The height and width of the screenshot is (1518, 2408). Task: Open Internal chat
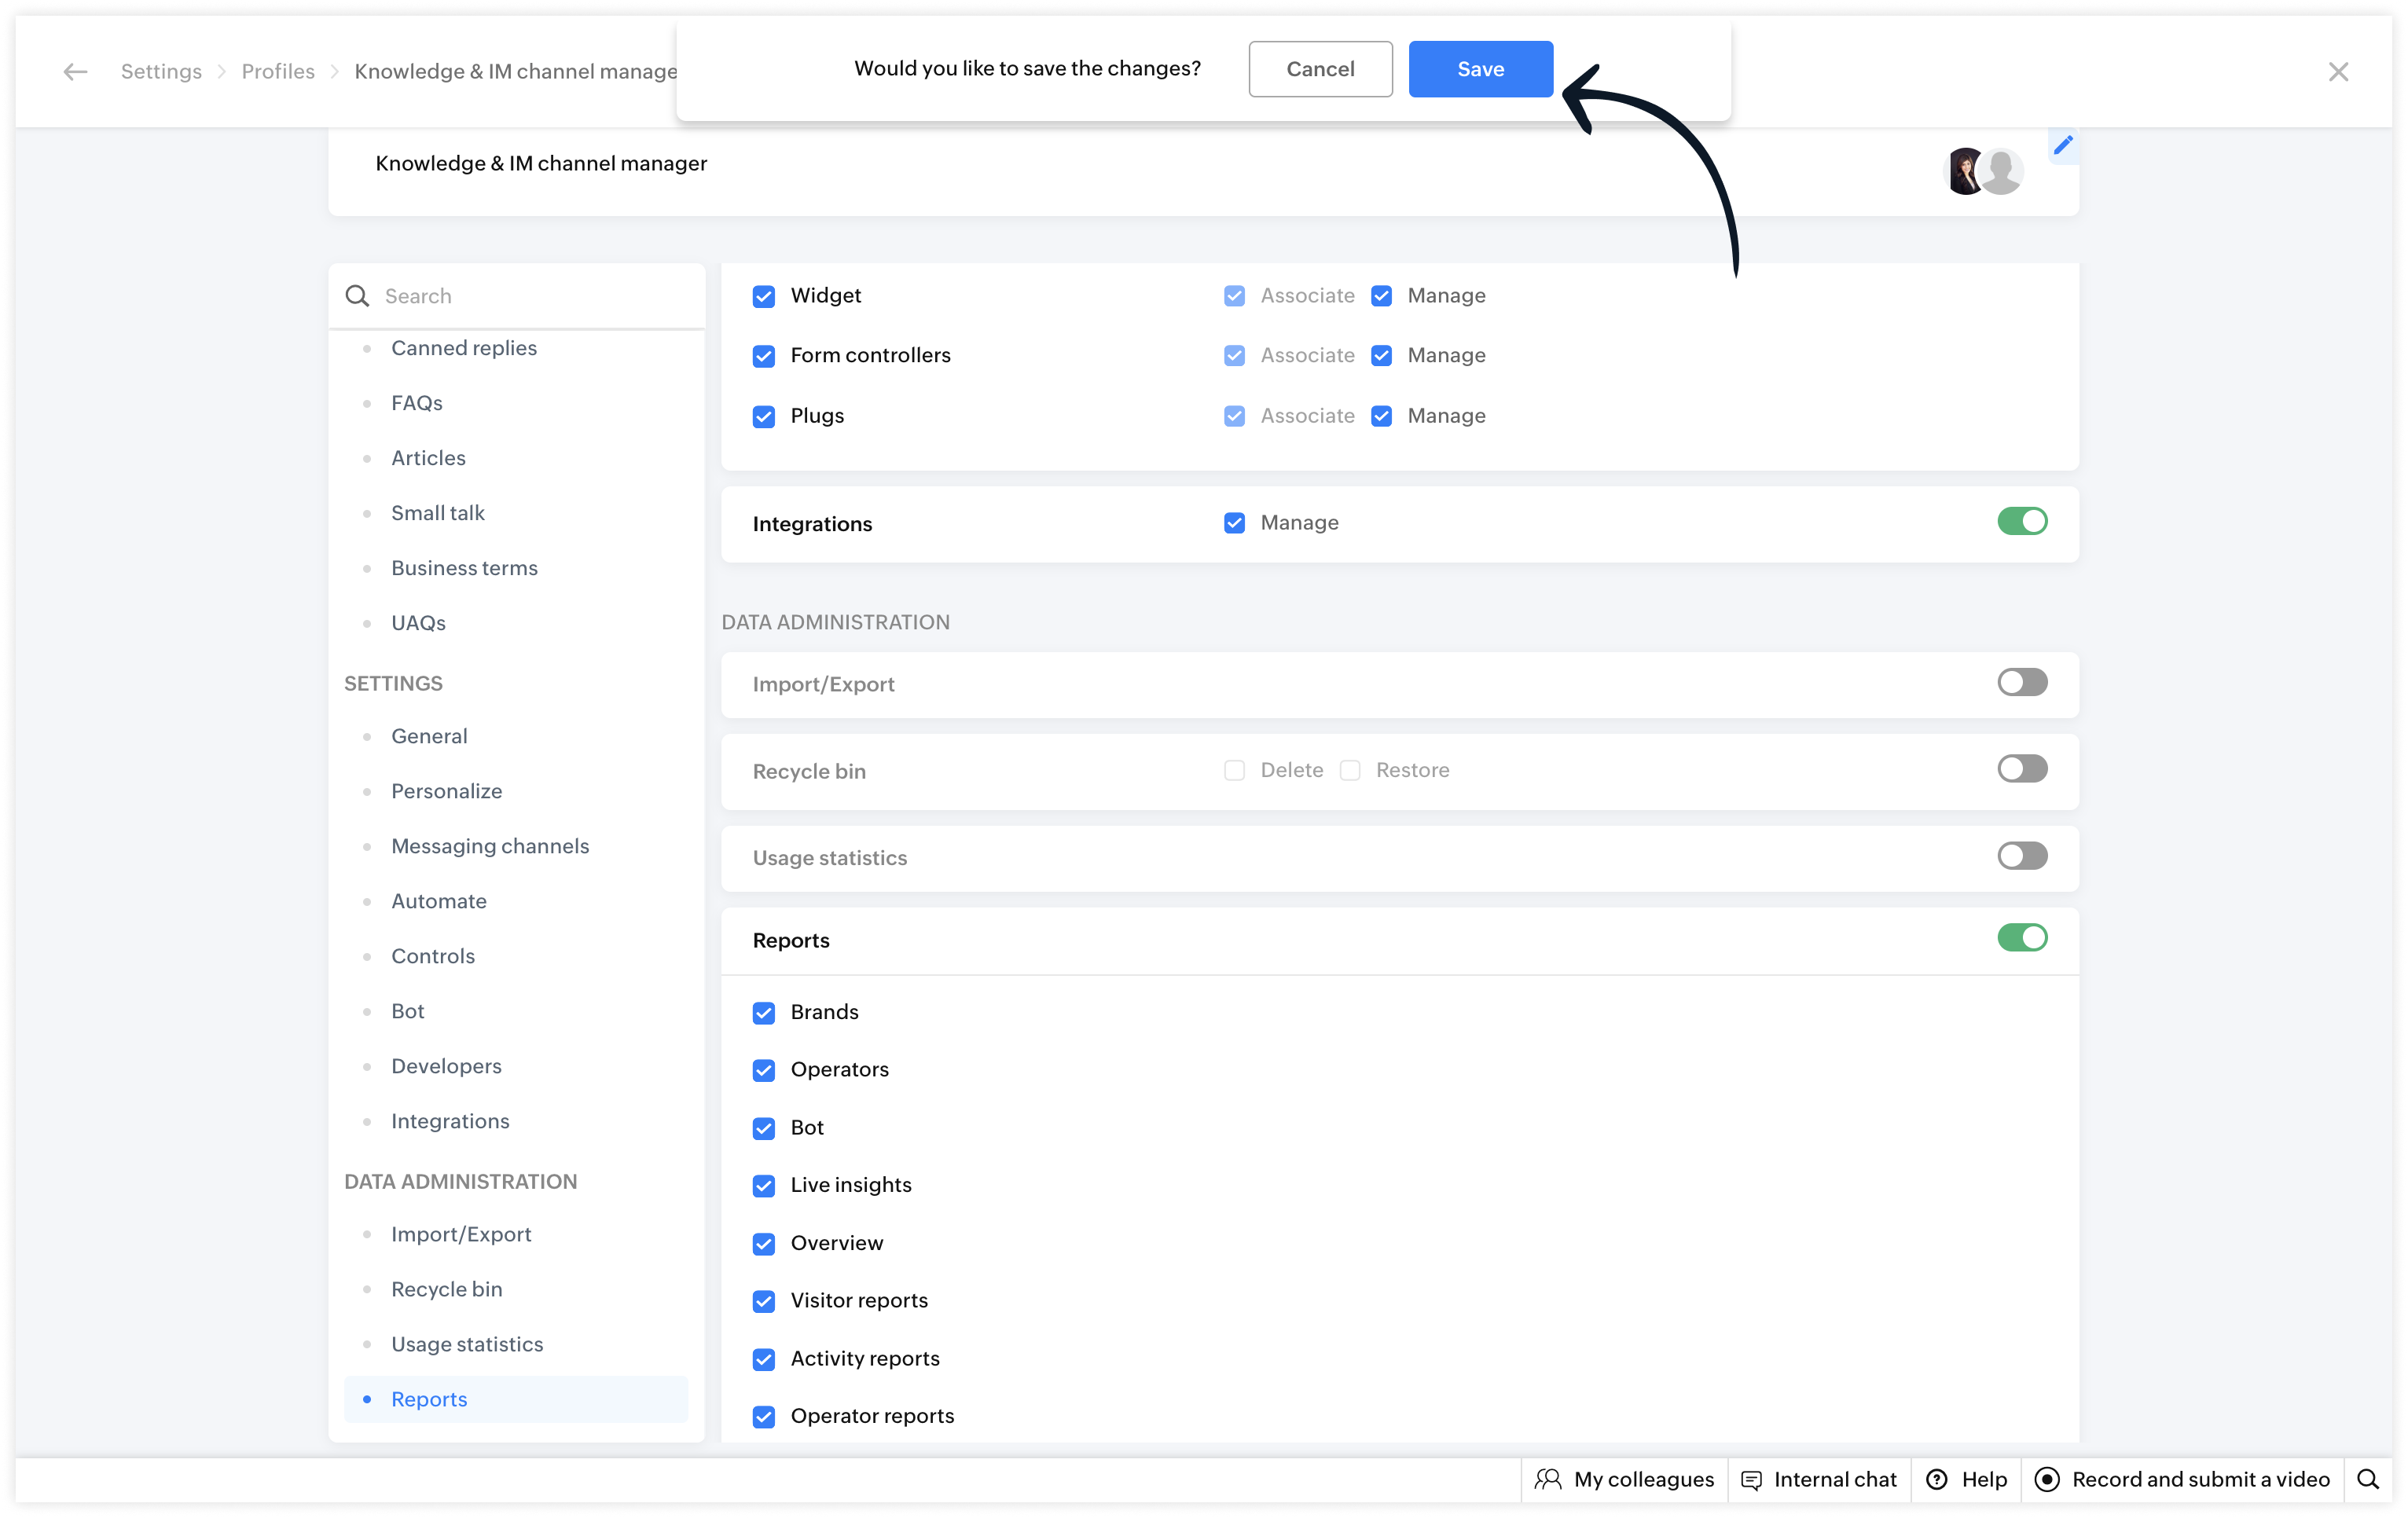point(1819,1479)
